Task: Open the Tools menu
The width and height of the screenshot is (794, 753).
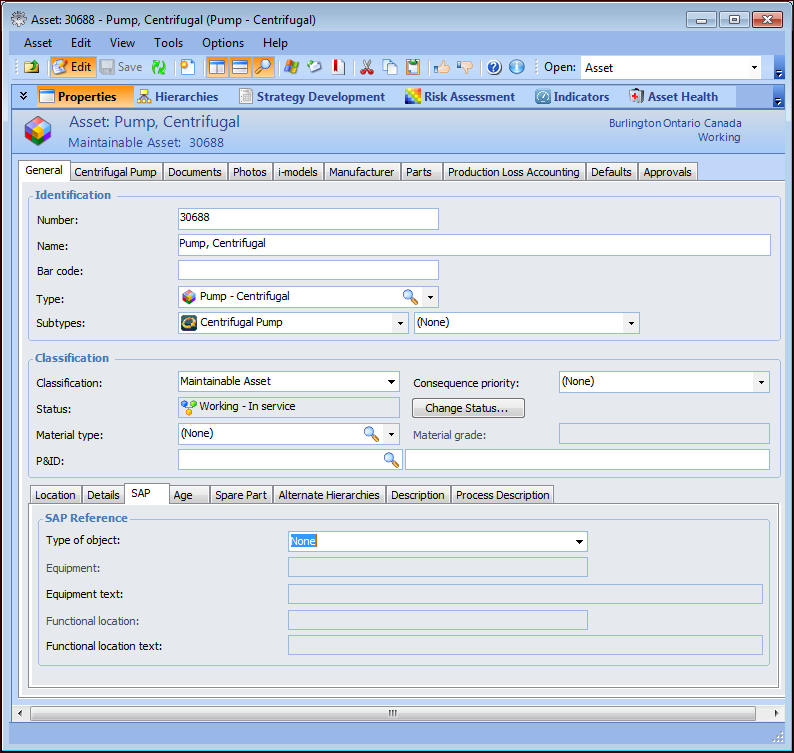Action: click(168, 43)
